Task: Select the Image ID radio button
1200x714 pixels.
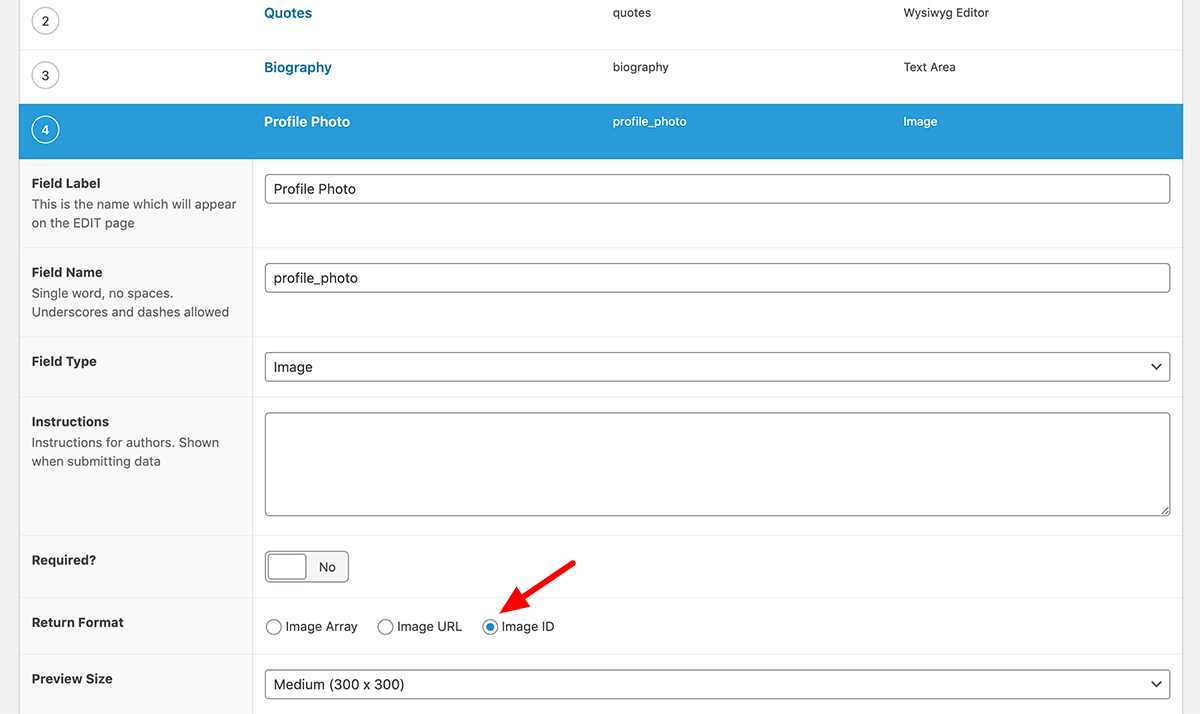Action: (x=490, y=627)
